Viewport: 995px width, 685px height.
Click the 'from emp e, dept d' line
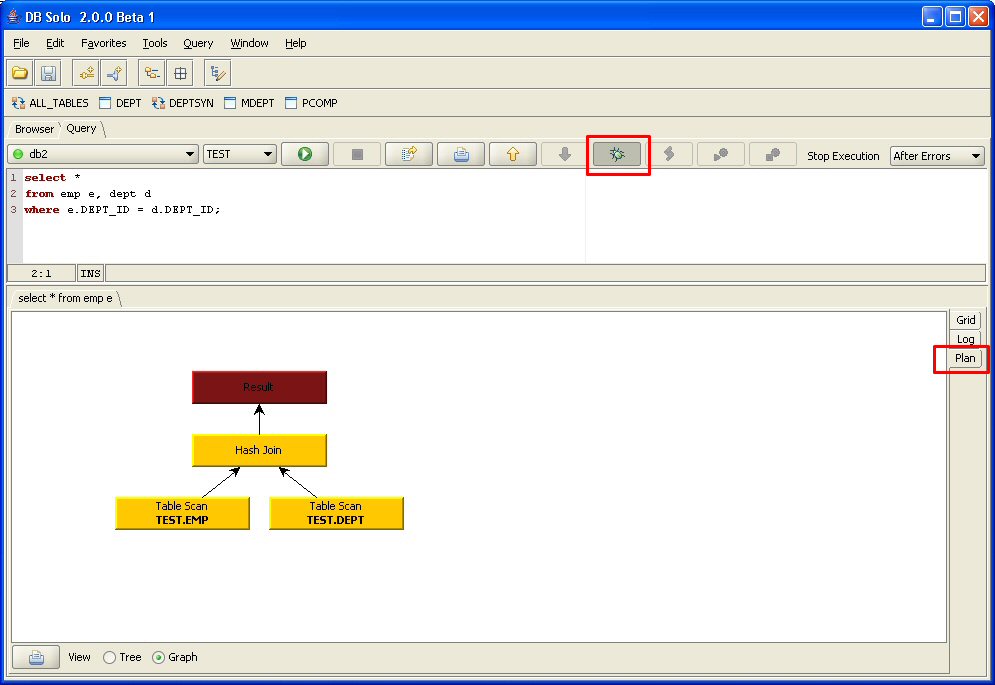pyautogui.click(x=88, y=194)
